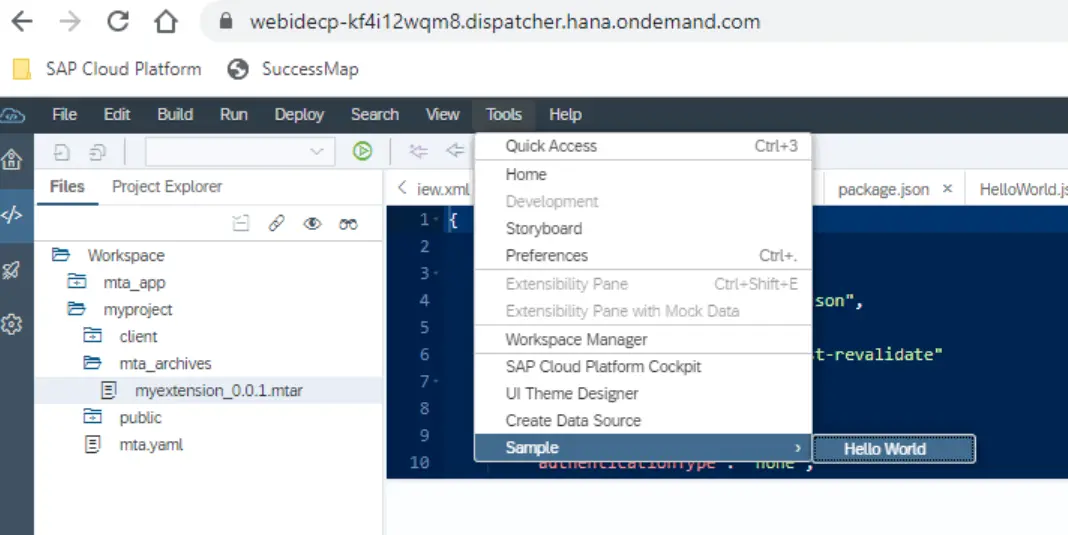Viewport: 1068px width, 535px height.
Task: Select SAP Cloud Platform Cockpit entry
Action: (x=643, y=367)
